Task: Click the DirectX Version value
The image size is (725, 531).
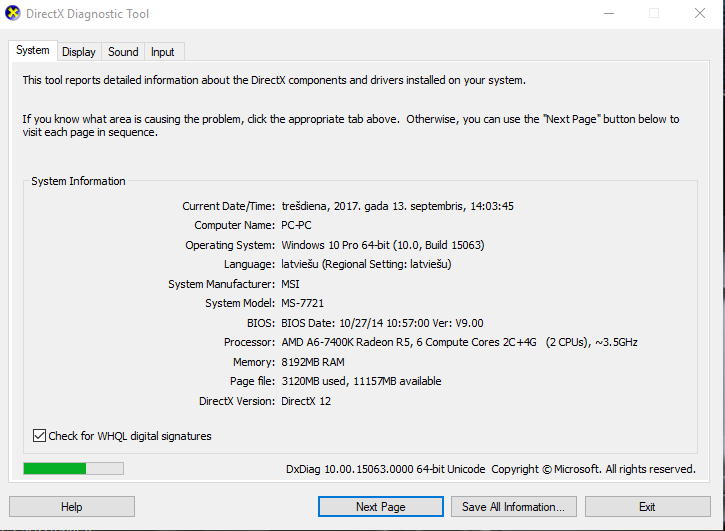Action: (306, 401)
